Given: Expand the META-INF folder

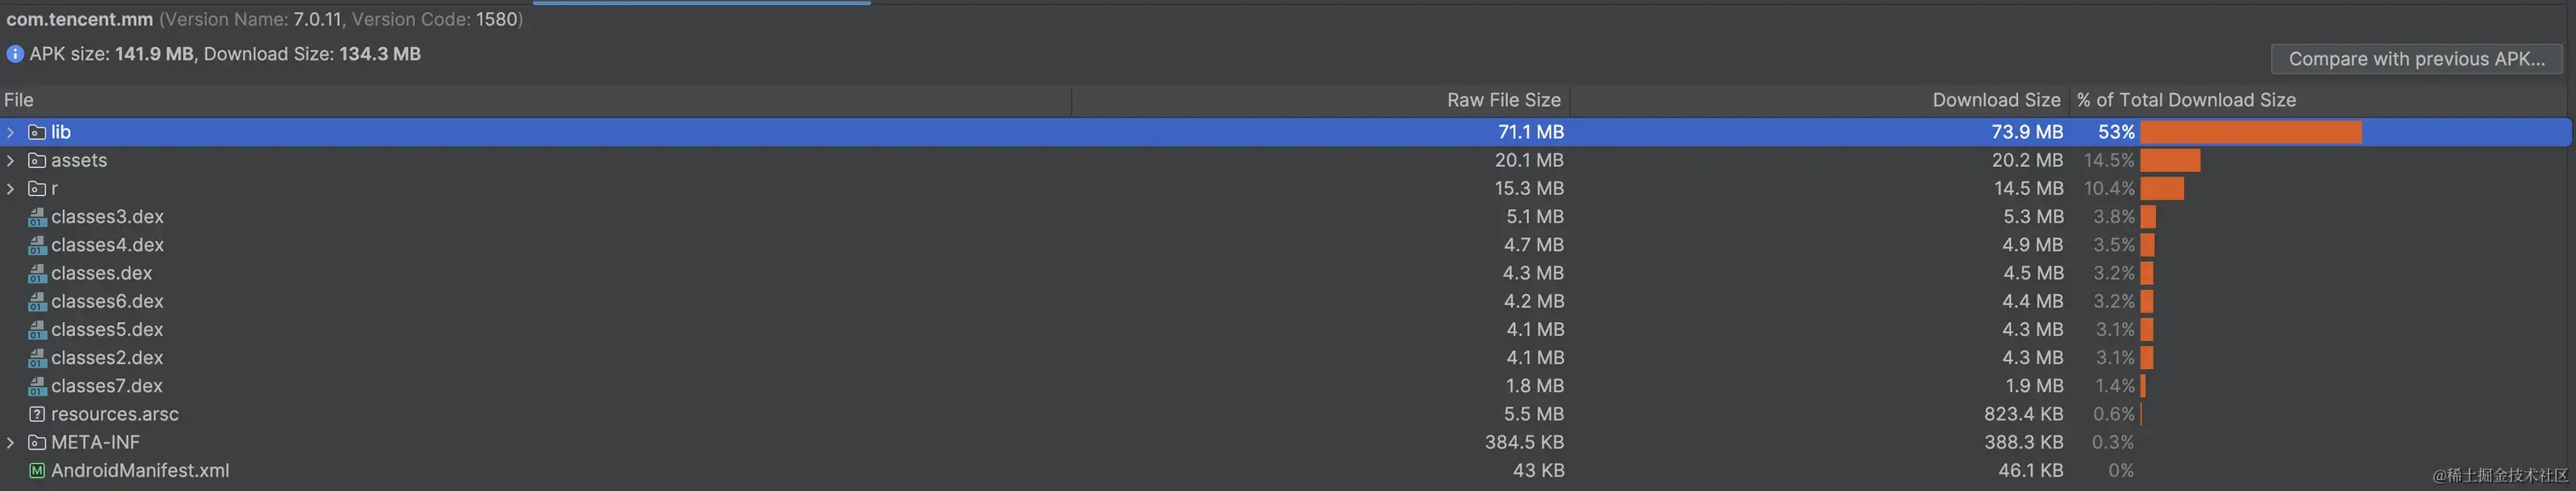Looking at the screenshot, I should [x=10, y=442].
